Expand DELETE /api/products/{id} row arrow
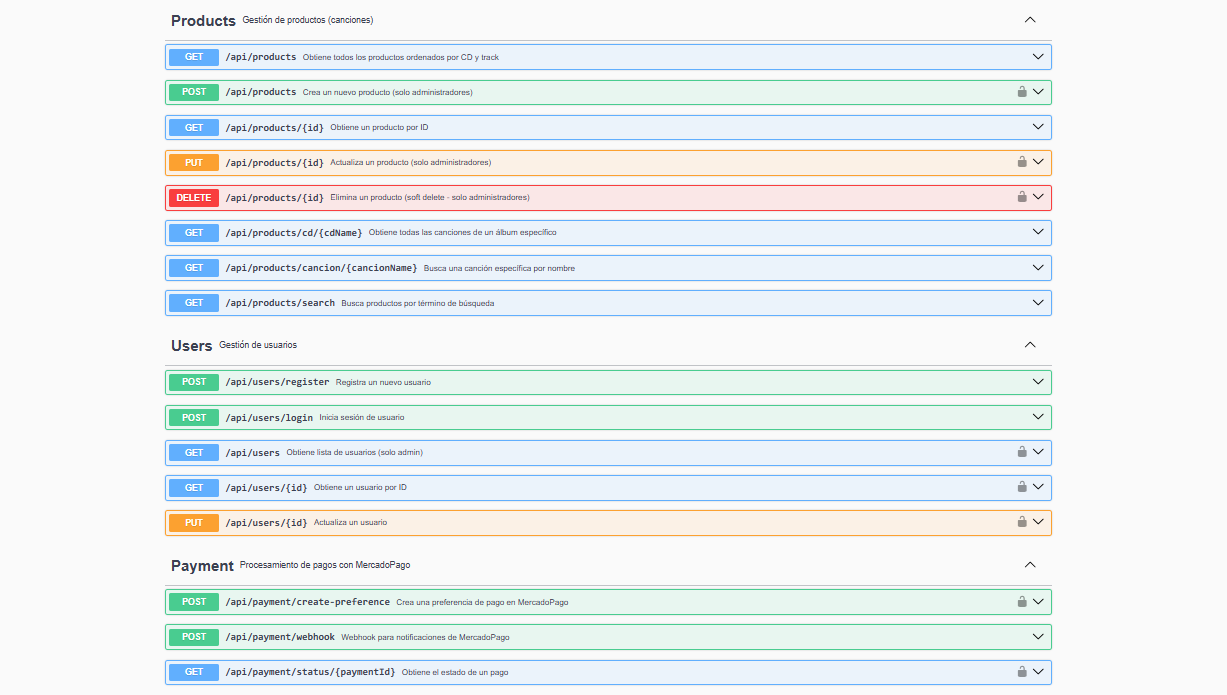Image resolution: width=1227 pixels, height=695 pixels. (1038, 197)
